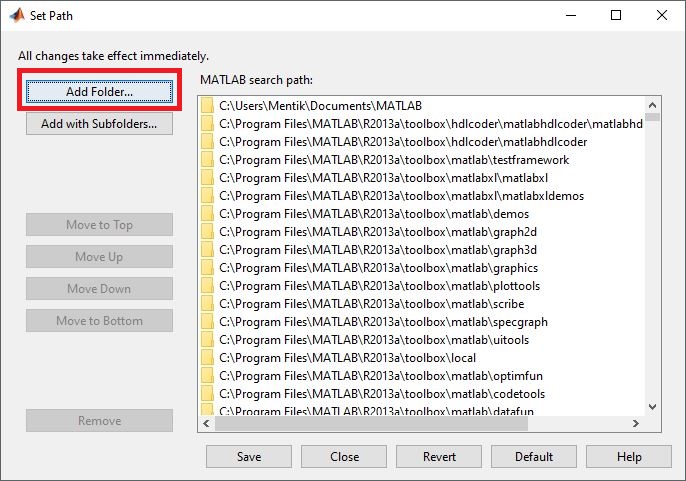Click the path list scroll up arrow
The image size is (686, 481).
[652, 105]
